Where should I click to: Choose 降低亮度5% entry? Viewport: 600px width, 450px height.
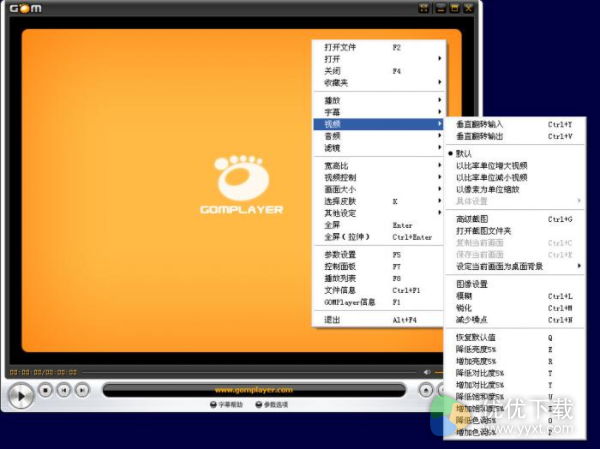[x=515, y=349]
